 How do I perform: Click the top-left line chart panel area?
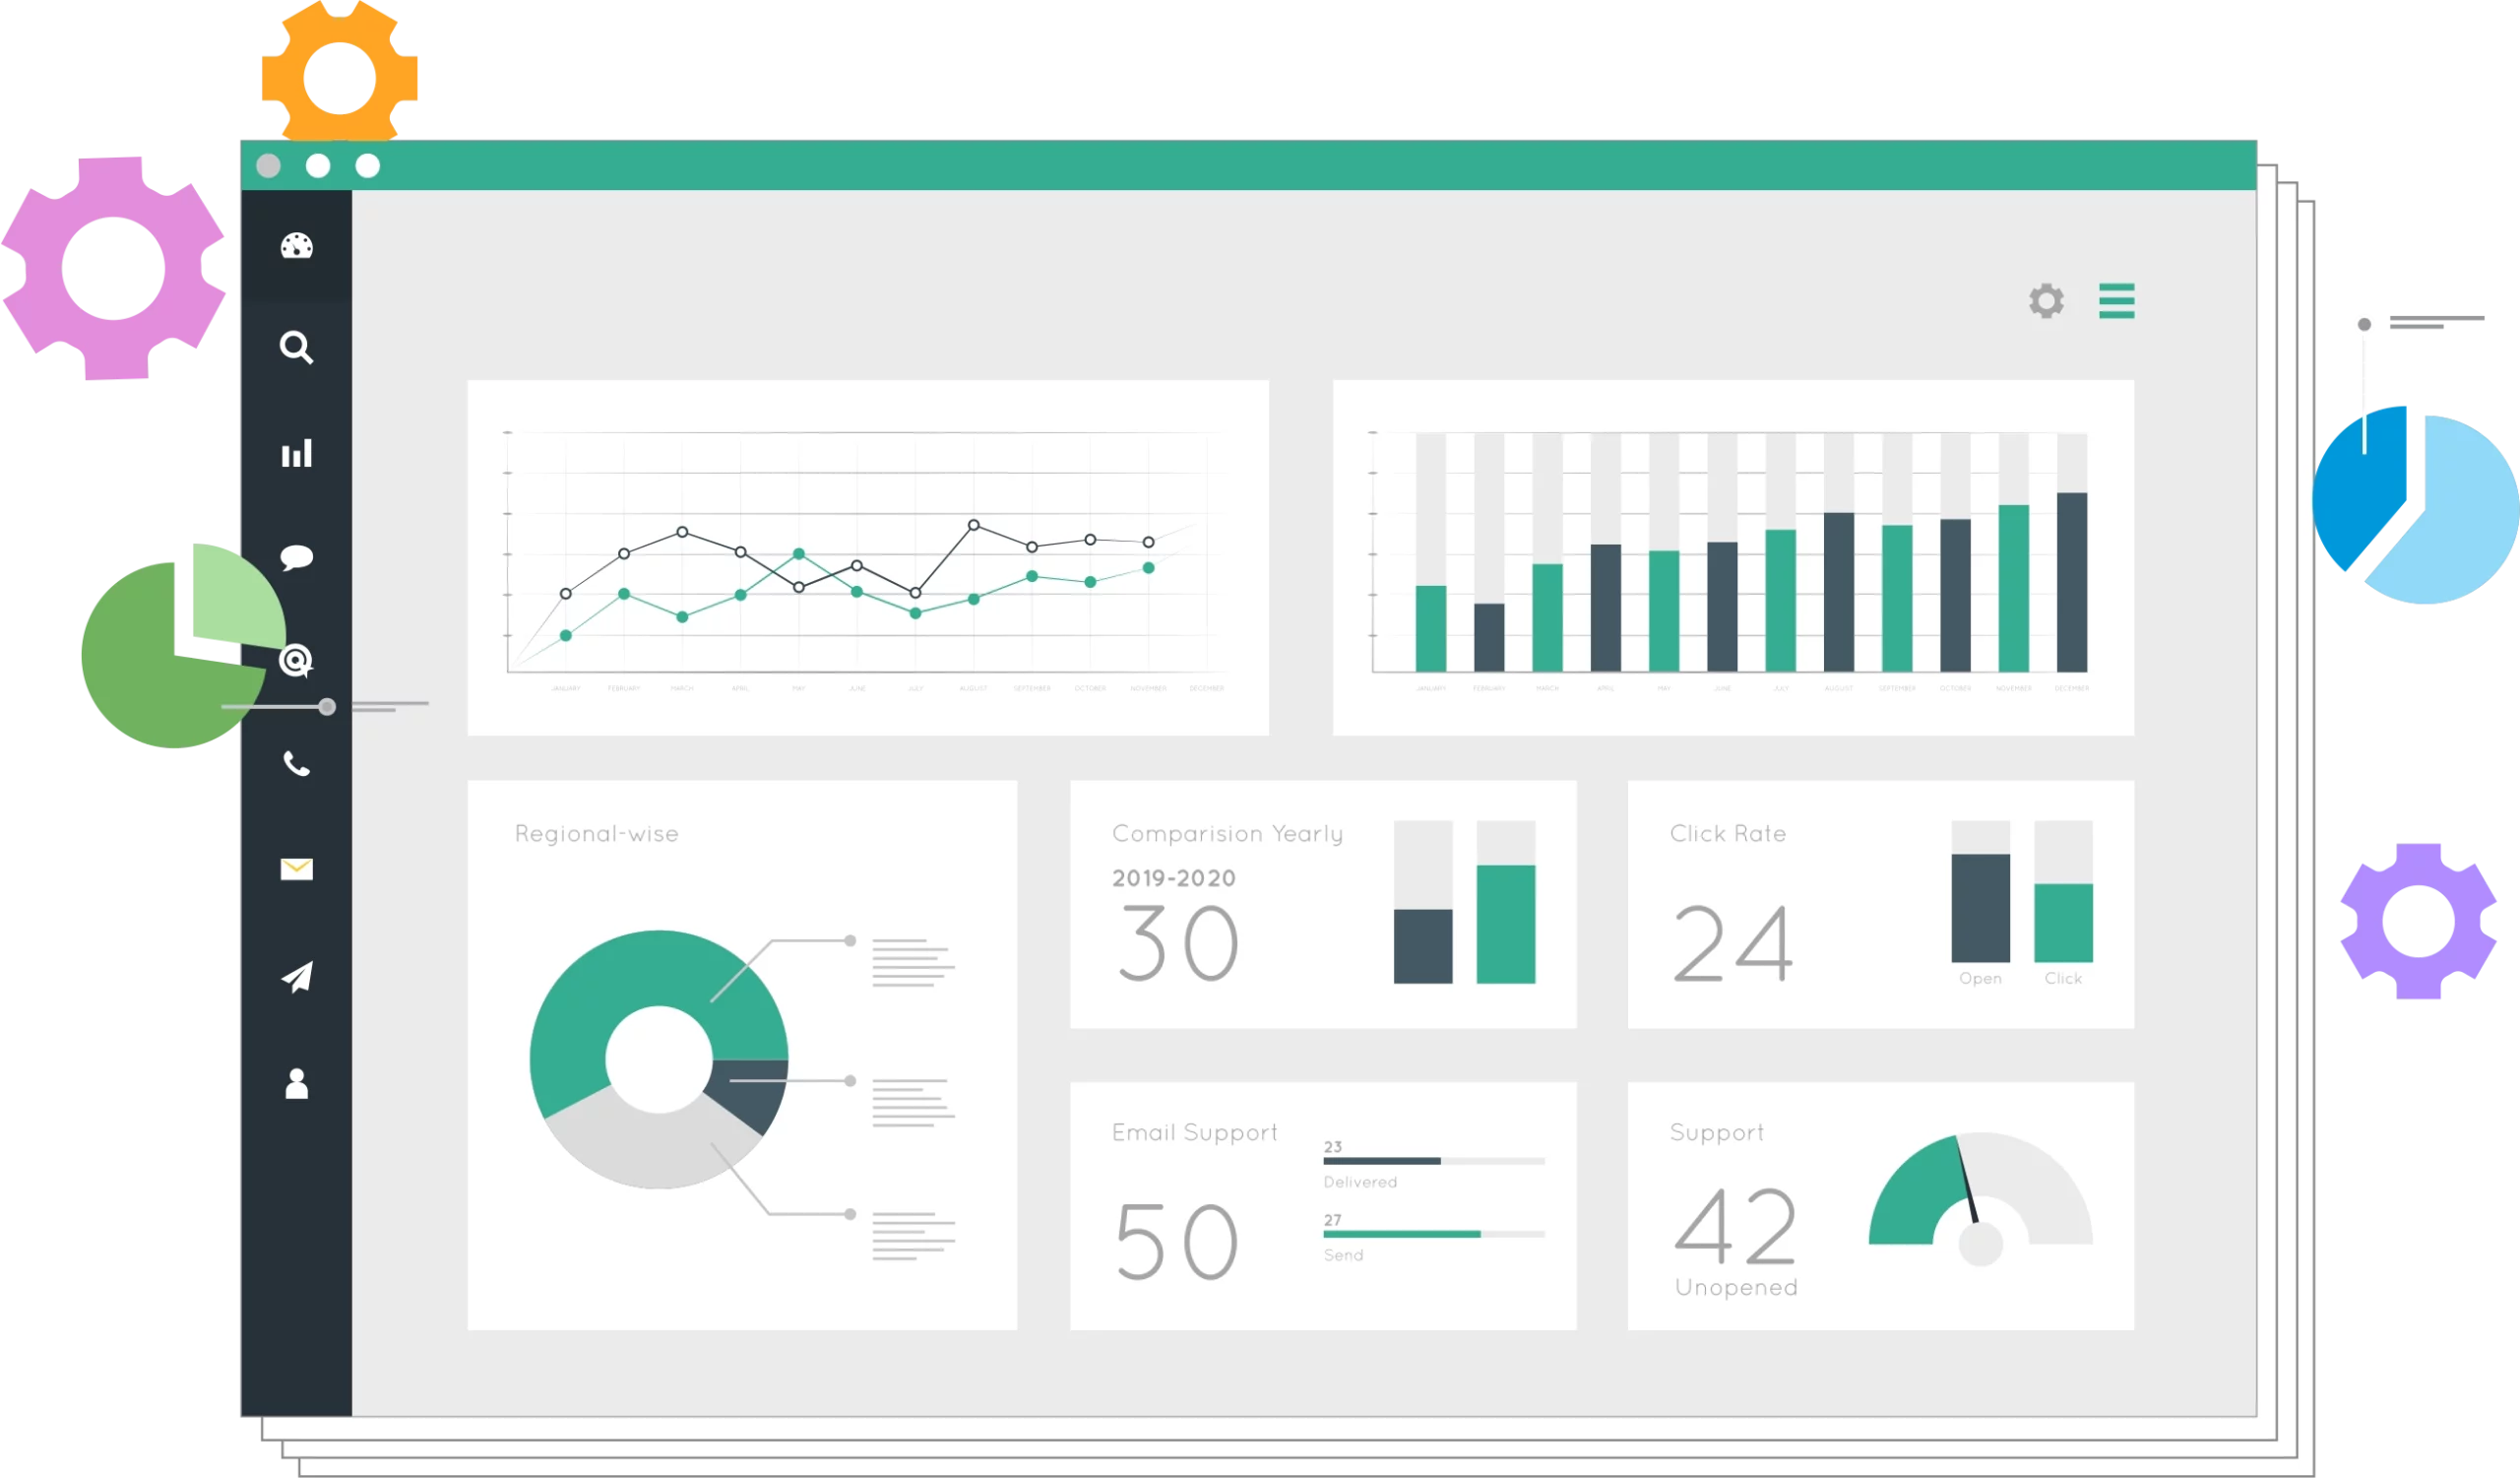(x=867, y=554)
